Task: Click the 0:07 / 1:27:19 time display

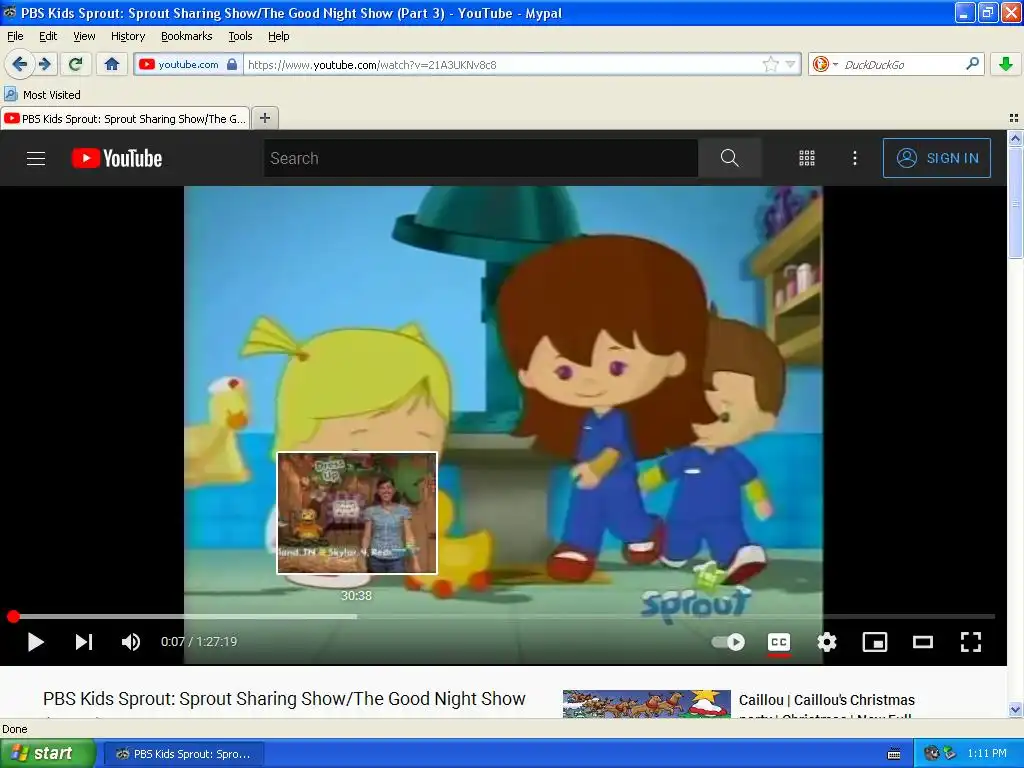Action: tap(199, 642)
